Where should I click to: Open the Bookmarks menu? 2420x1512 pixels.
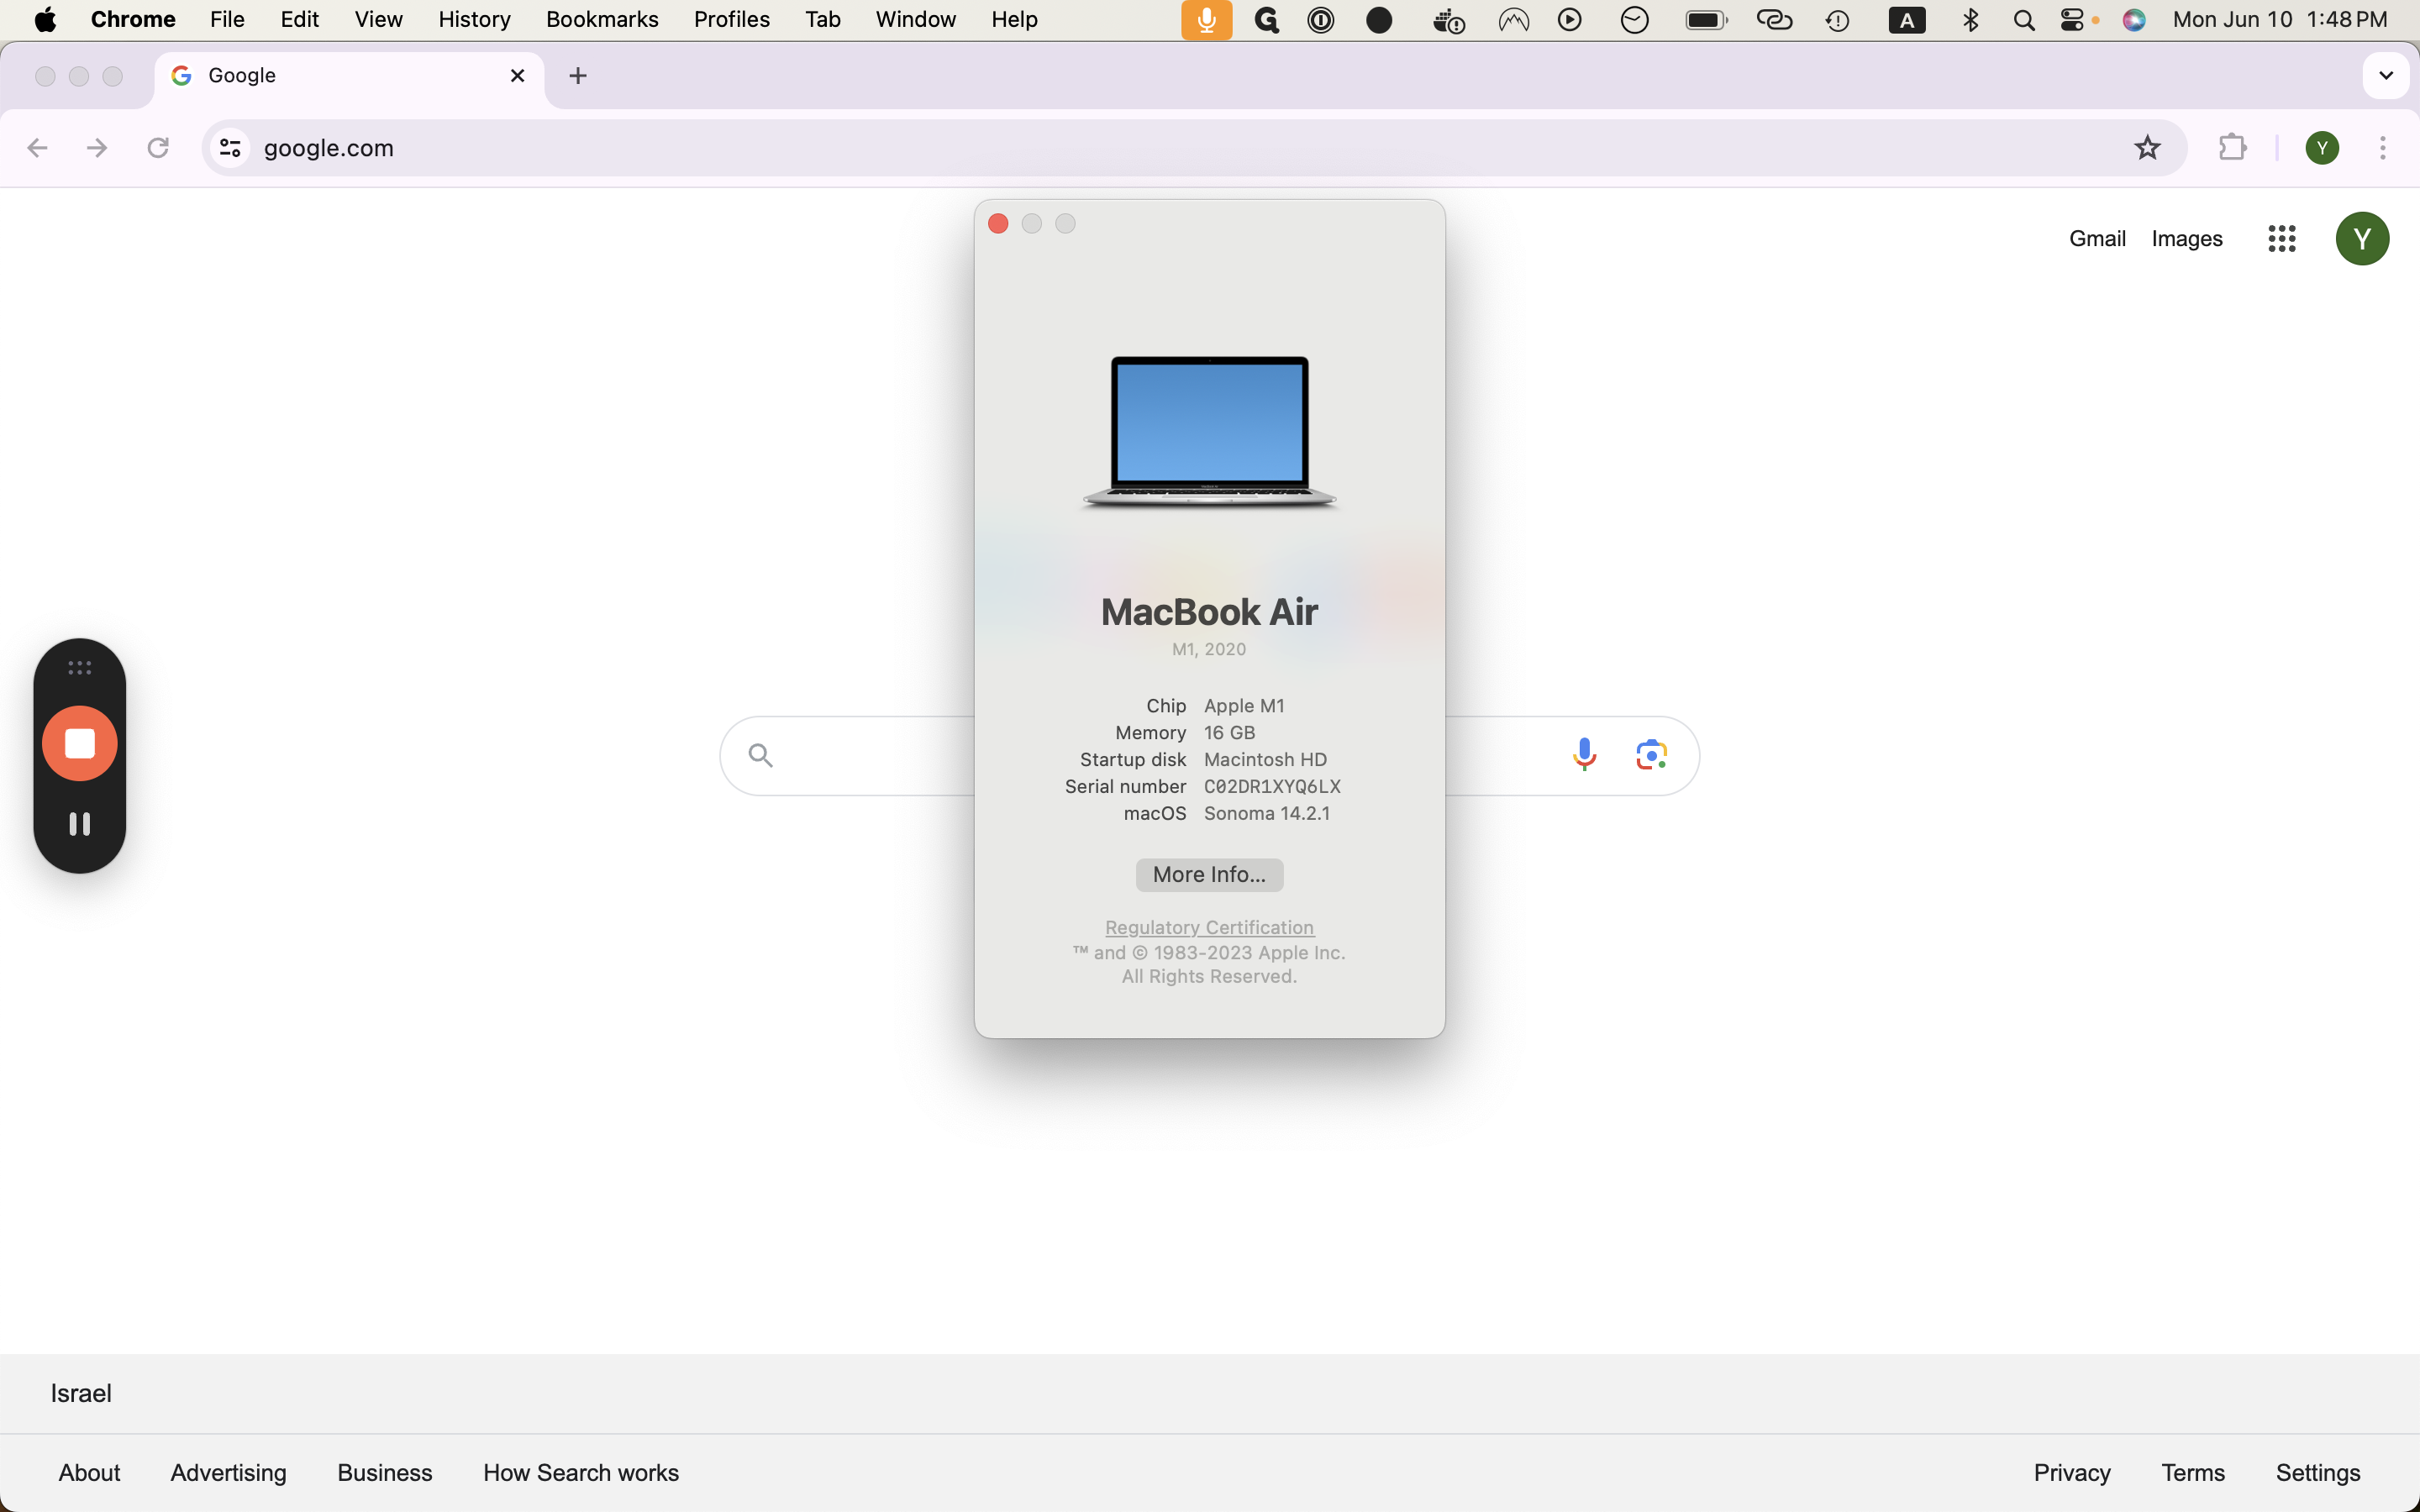(602, 20)
